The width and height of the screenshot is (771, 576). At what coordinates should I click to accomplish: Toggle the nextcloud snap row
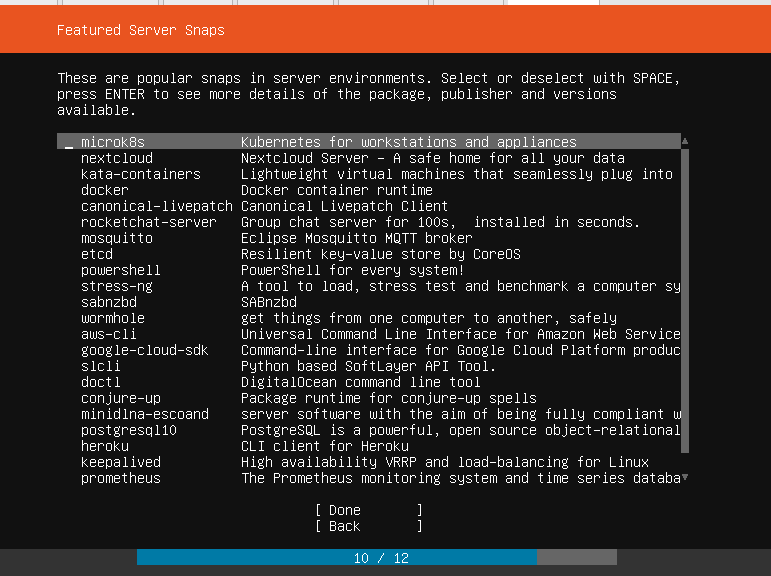[x=369, y=158]
